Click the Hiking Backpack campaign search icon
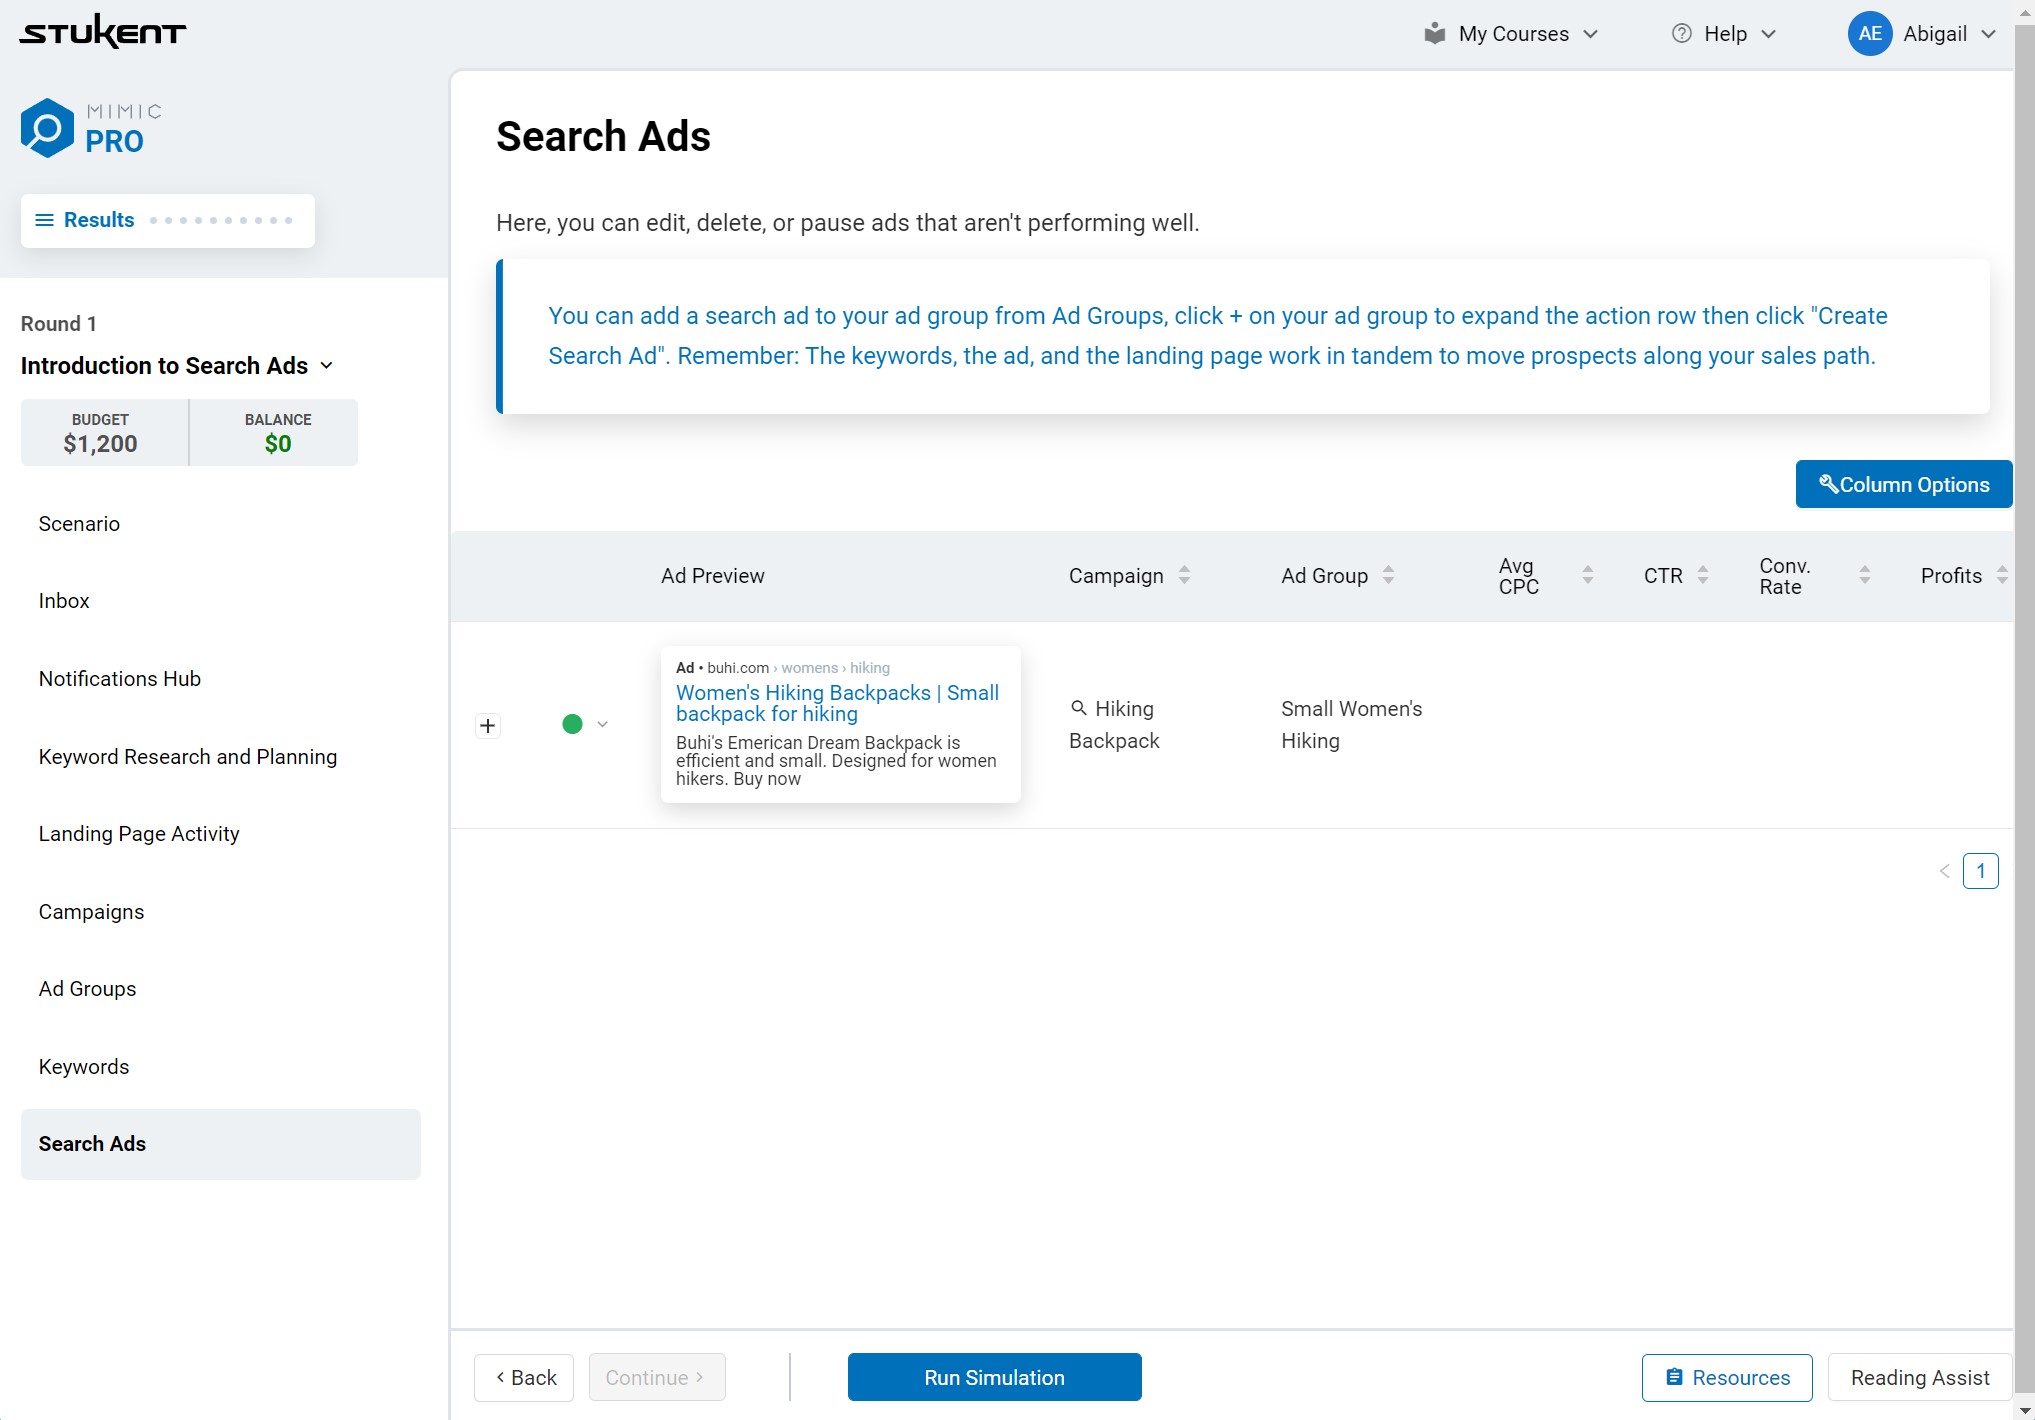The height and width of the screenshot is (1420, 2035). [x=1079, y=707]
